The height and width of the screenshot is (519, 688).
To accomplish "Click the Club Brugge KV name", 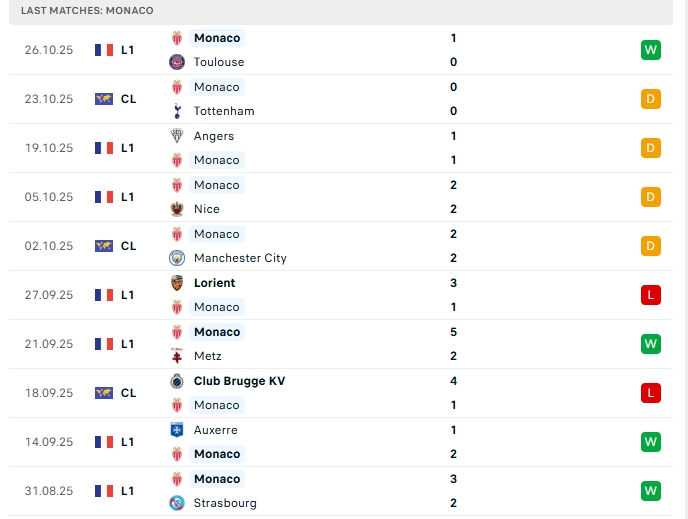I will (x=239, y=381).
